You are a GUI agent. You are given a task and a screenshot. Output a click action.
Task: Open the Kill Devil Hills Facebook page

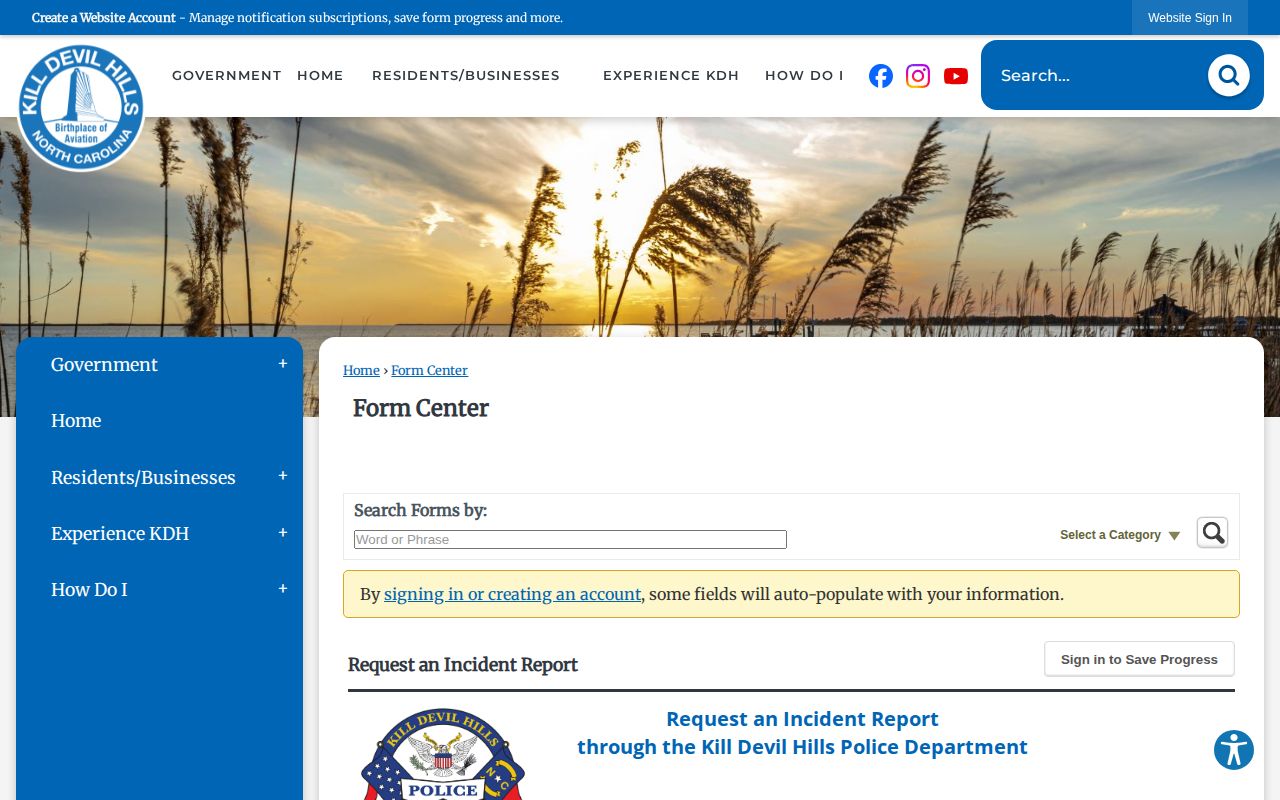pyautogui.click(x=881, y=76)
